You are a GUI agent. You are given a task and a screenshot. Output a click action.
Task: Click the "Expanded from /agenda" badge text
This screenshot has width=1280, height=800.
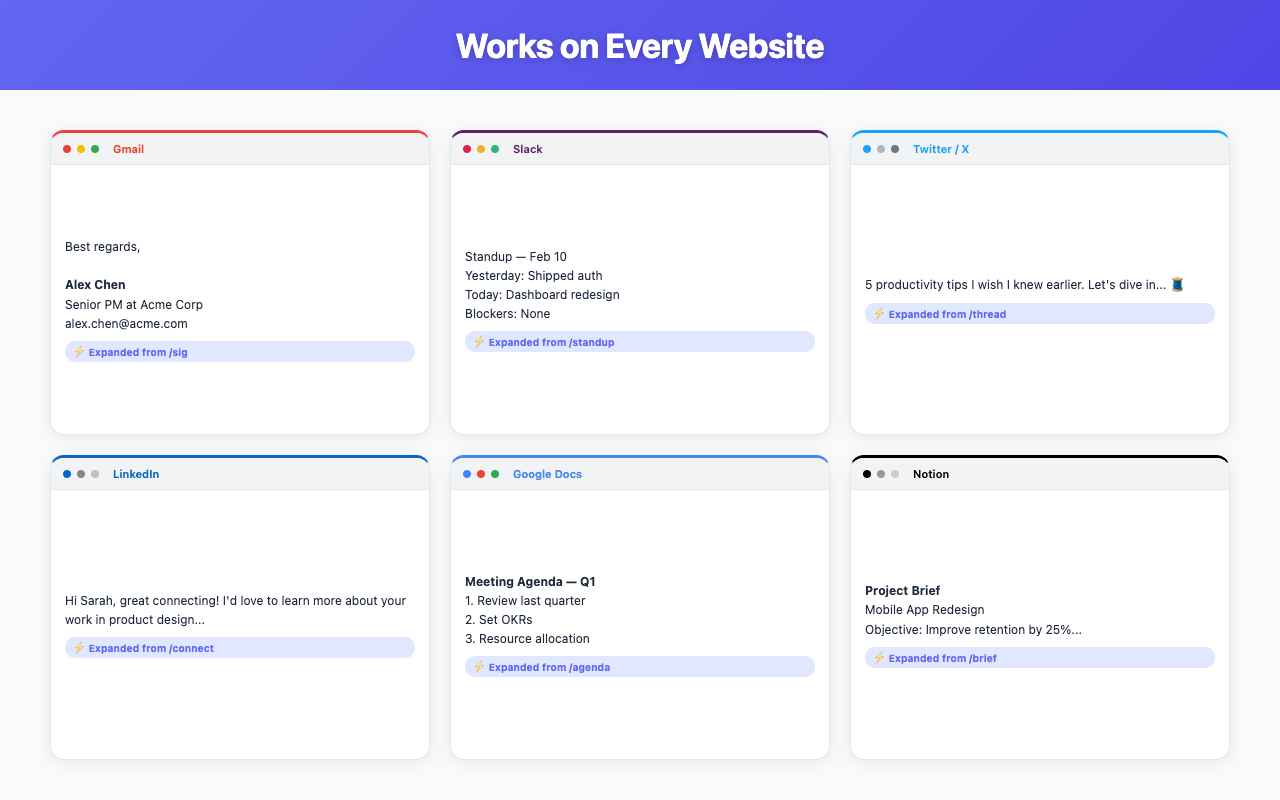coord(549,667)
